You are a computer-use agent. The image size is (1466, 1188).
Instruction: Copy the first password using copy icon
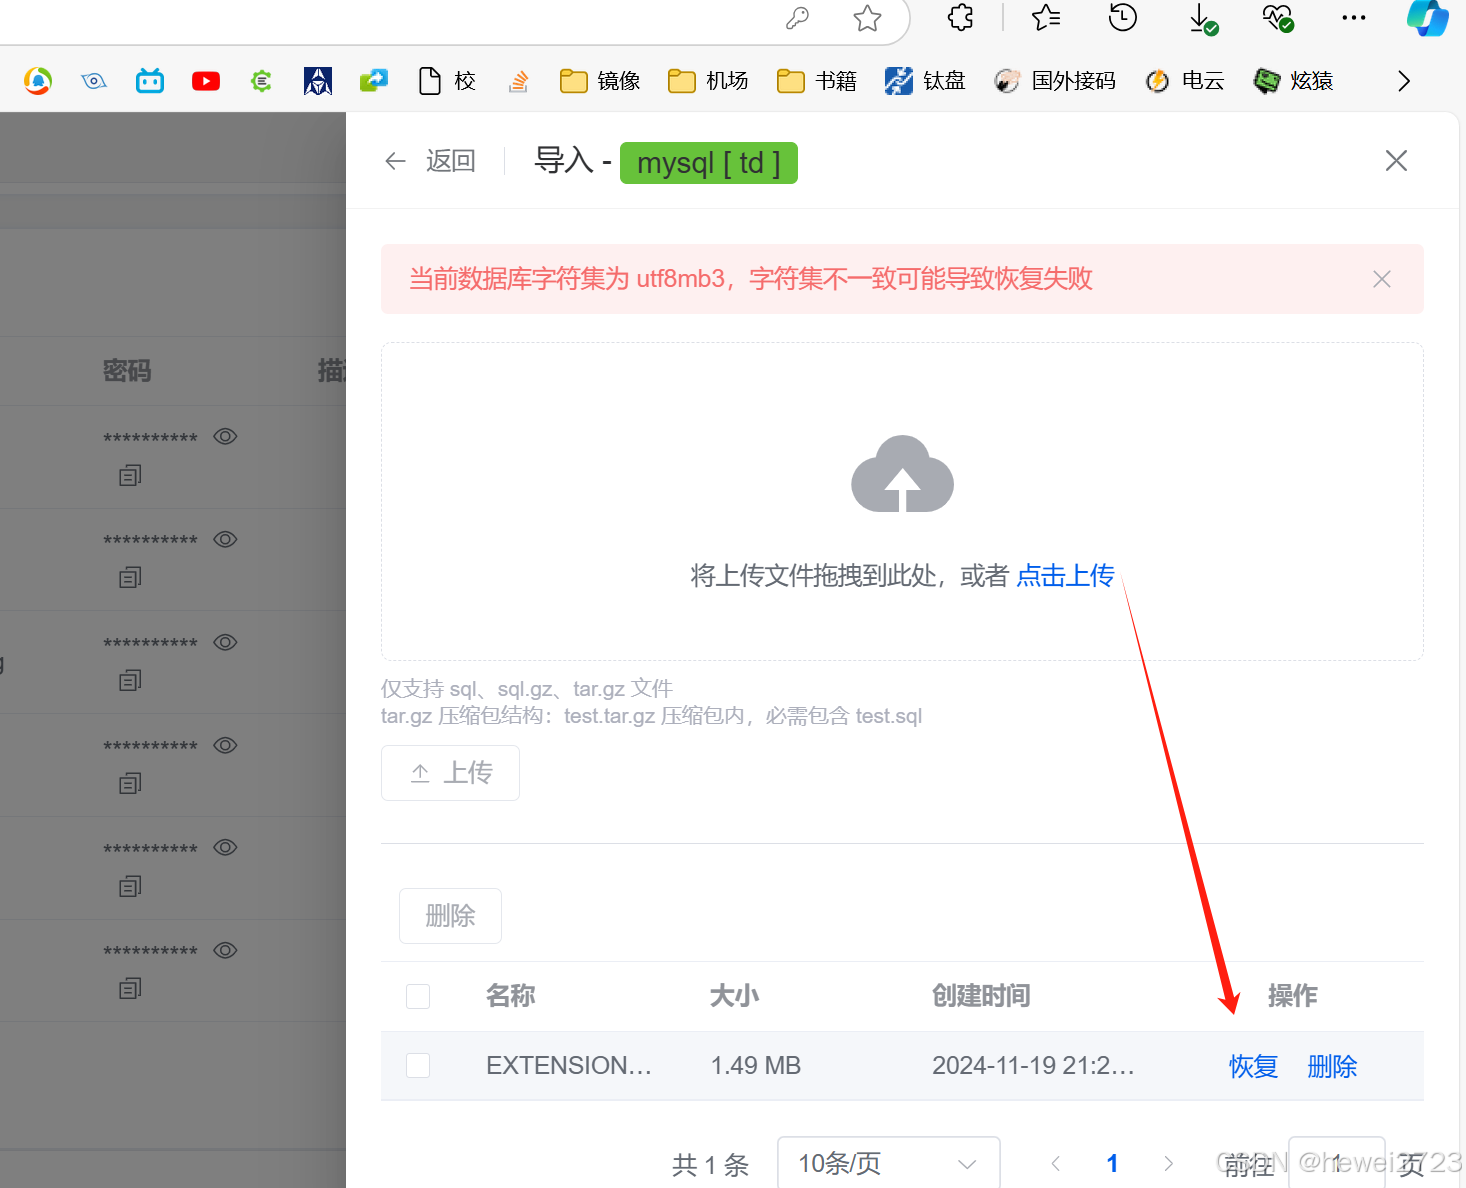pyautogui.click(x=129, y=474)
